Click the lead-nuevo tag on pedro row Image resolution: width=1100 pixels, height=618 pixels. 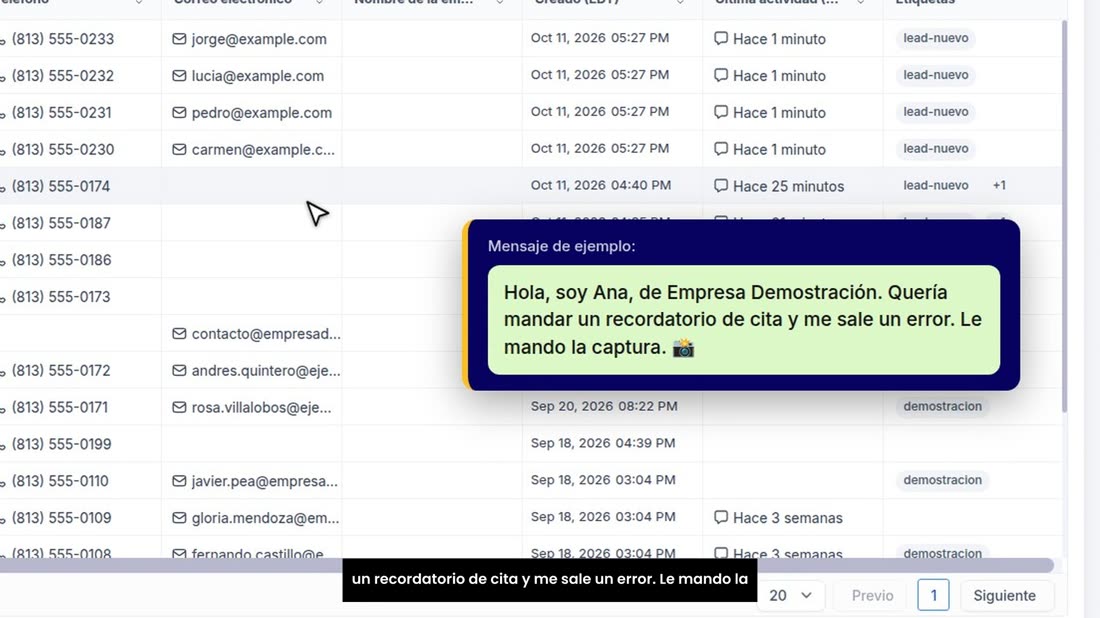935,112
